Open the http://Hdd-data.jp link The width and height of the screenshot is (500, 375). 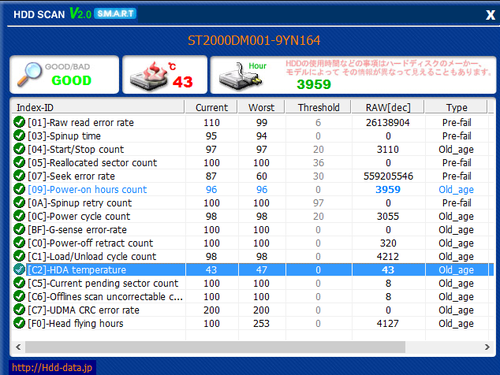[x=52, y=368]
